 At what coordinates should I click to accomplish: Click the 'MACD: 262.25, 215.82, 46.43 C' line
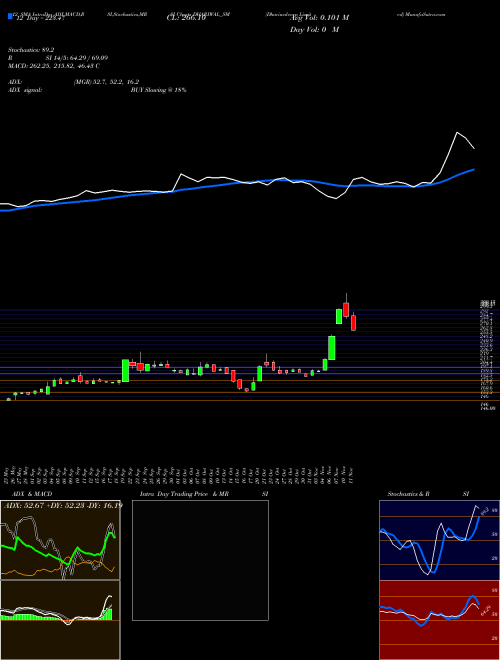pos(54,66)
